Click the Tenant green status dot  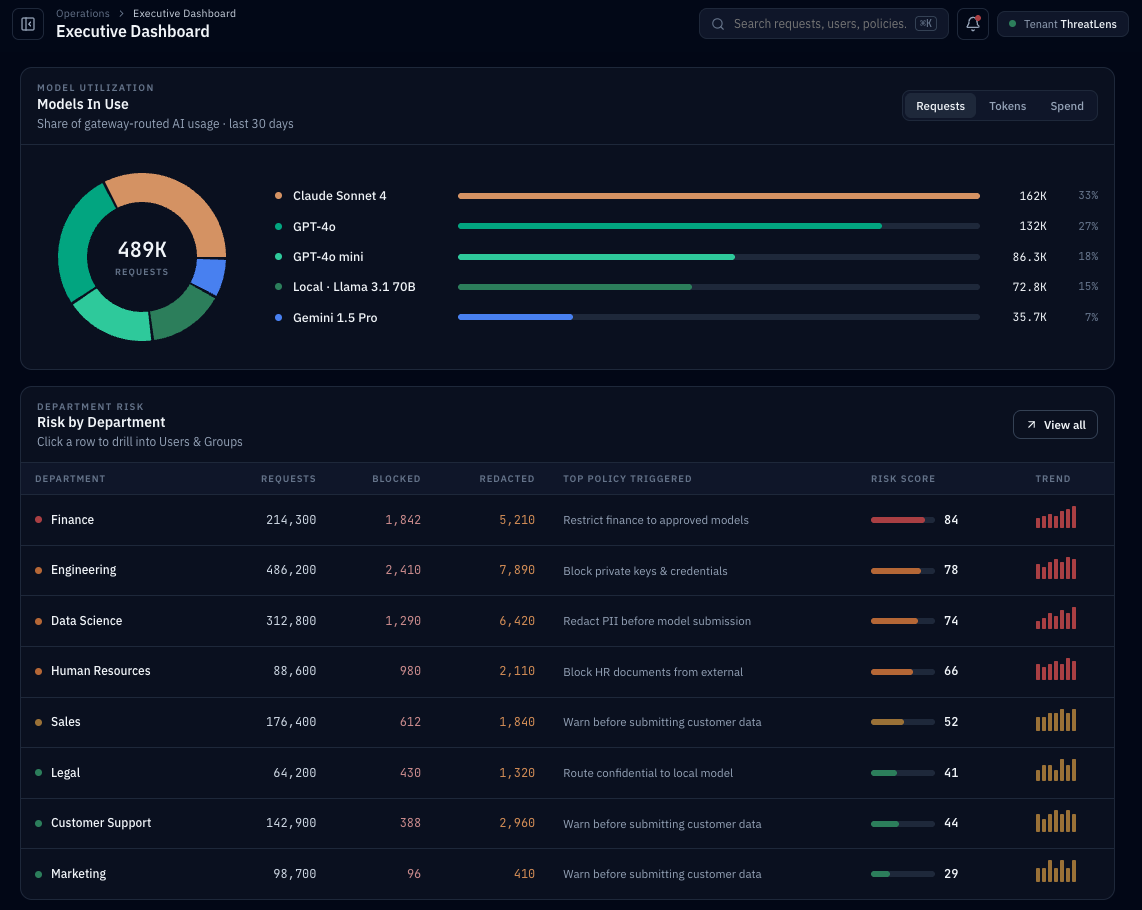click(1012, 24)
